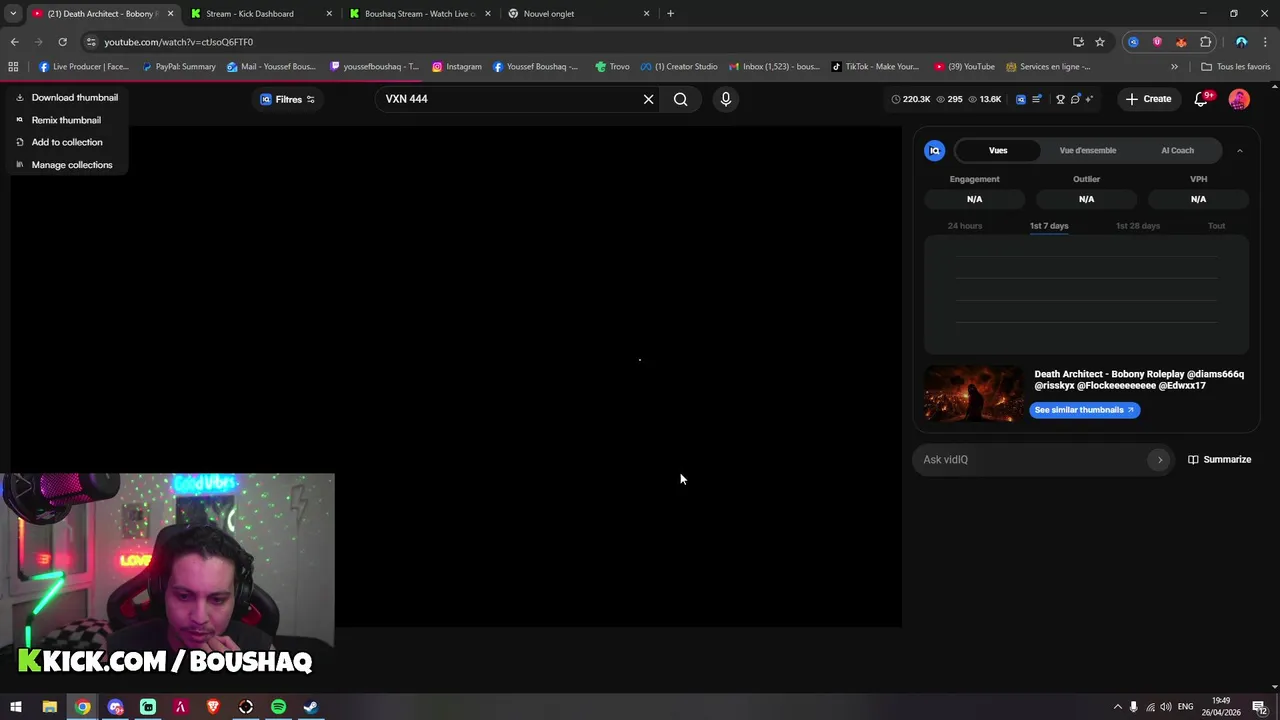Expand hidden bookmarks chevron
The image size is (1280, 720).
click(x=1174, y=67)
